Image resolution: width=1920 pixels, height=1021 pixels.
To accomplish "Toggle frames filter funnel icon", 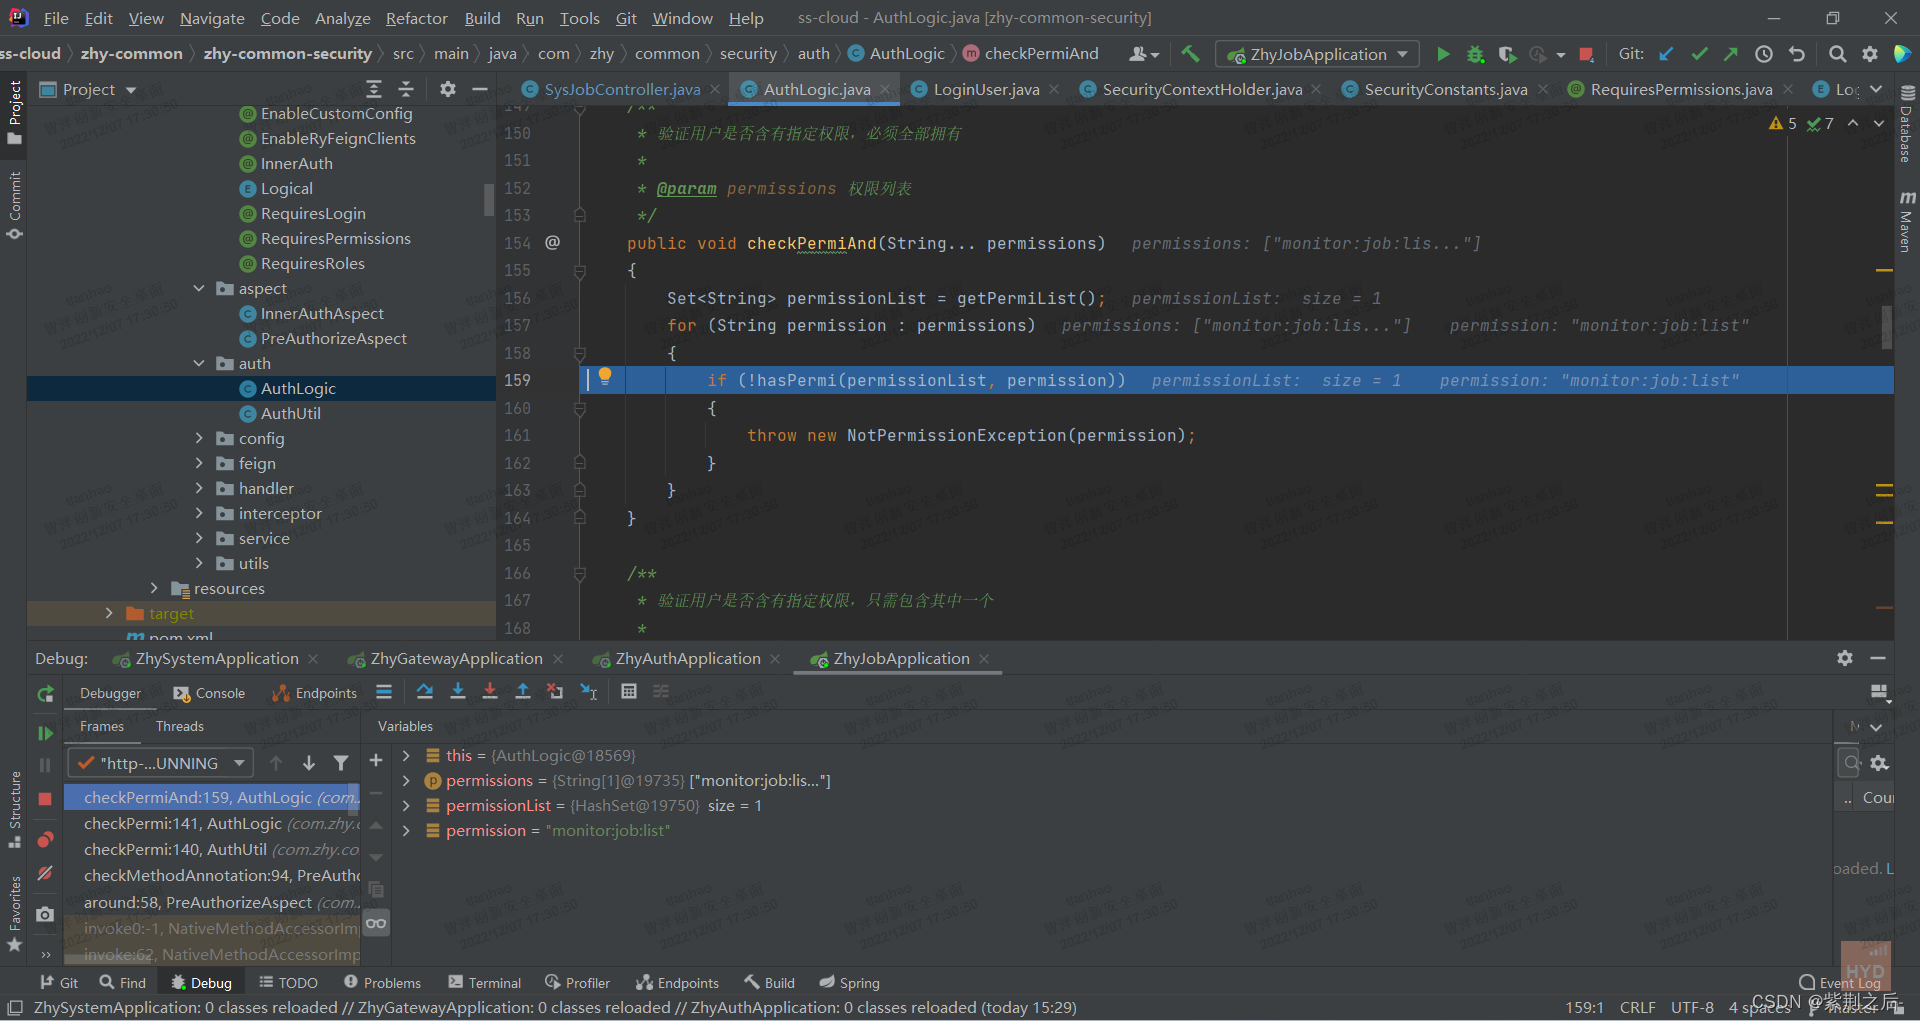I will tap(341, 763).
